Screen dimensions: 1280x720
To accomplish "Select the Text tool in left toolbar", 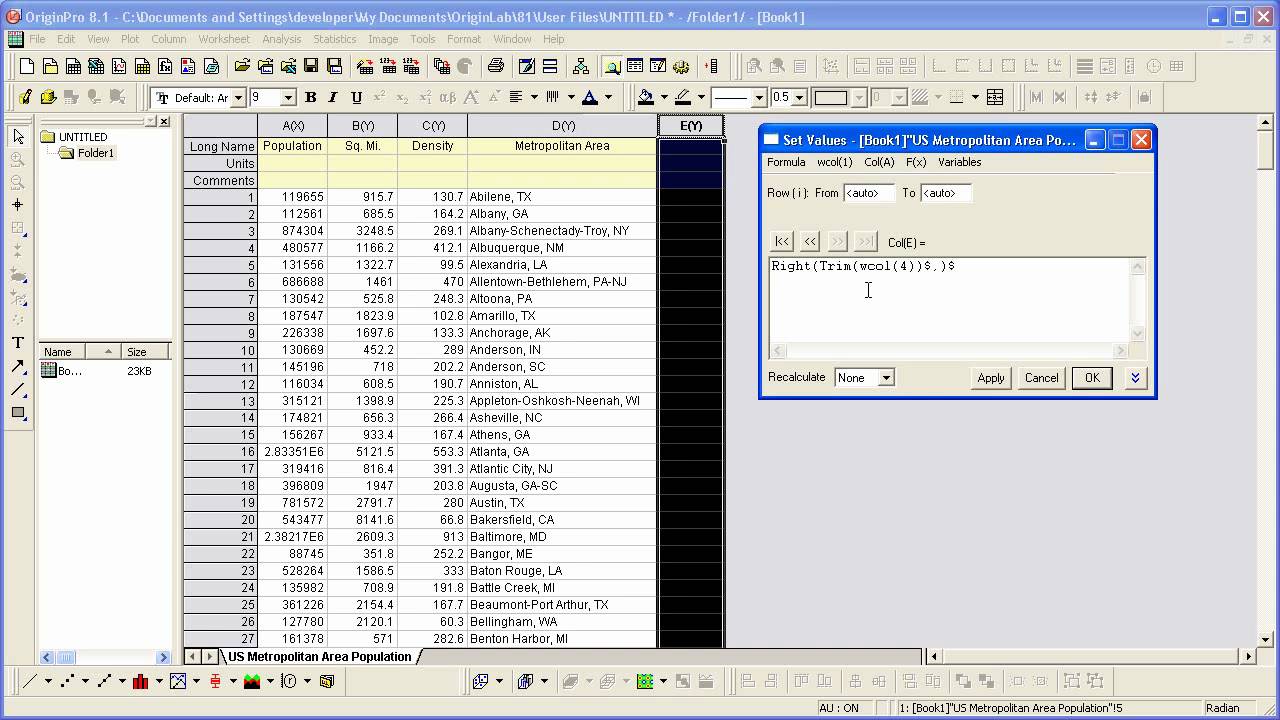I will (17, 343).
